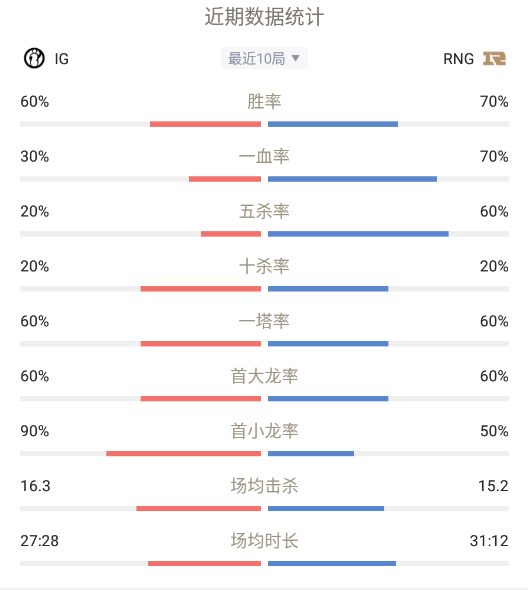Viewport: 528px width, 590px height.
Task: Click the IG team logo icon
Action: [x=34, y=58]
